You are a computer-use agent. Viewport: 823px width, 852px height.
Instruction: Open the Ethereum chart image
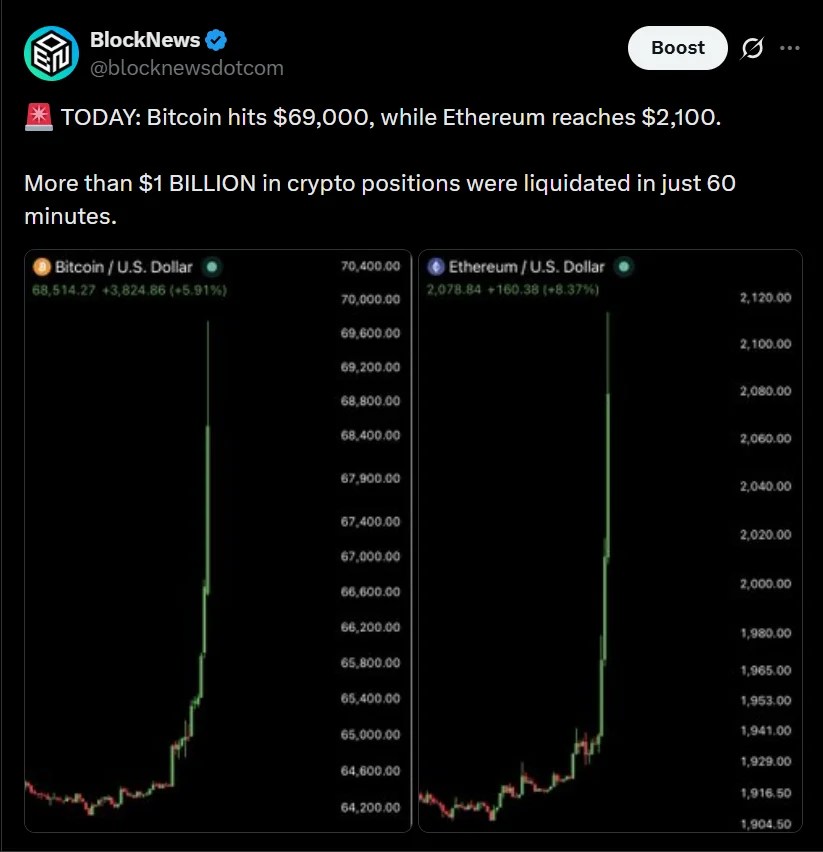coord(610,541)
